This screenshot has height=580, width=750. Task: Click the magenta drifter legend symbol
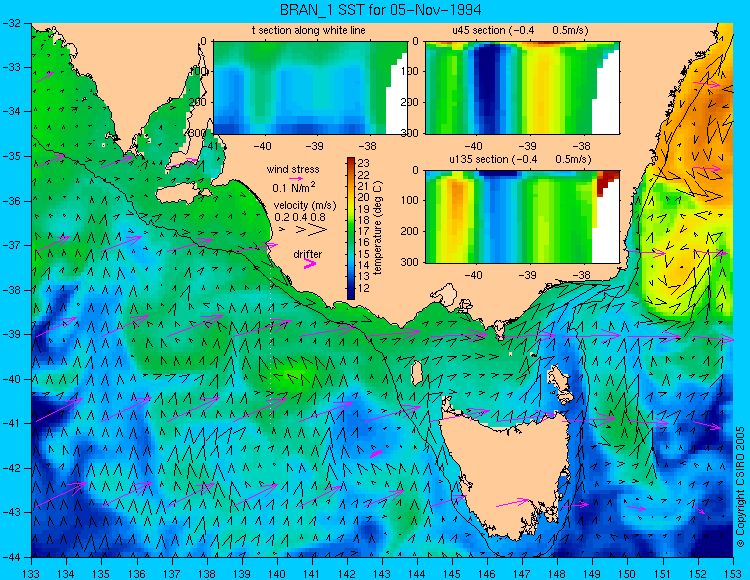[310, 263]
